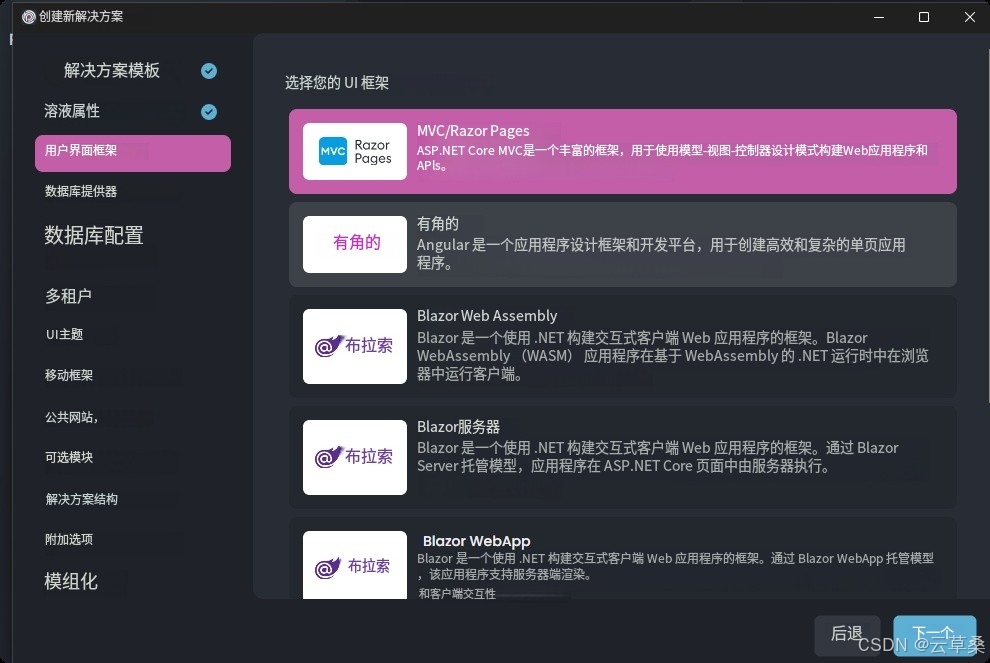Click the 和客户端交互性 text line
This screenshot has height=663, width=990.
457,594
